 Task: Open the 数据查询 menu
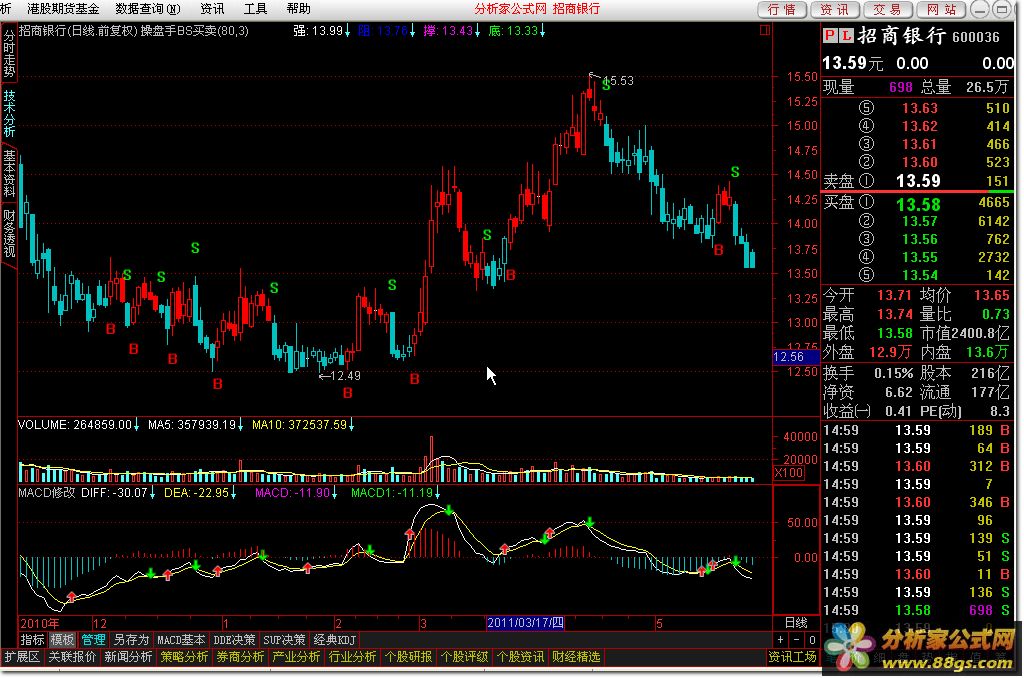[148, 9]
